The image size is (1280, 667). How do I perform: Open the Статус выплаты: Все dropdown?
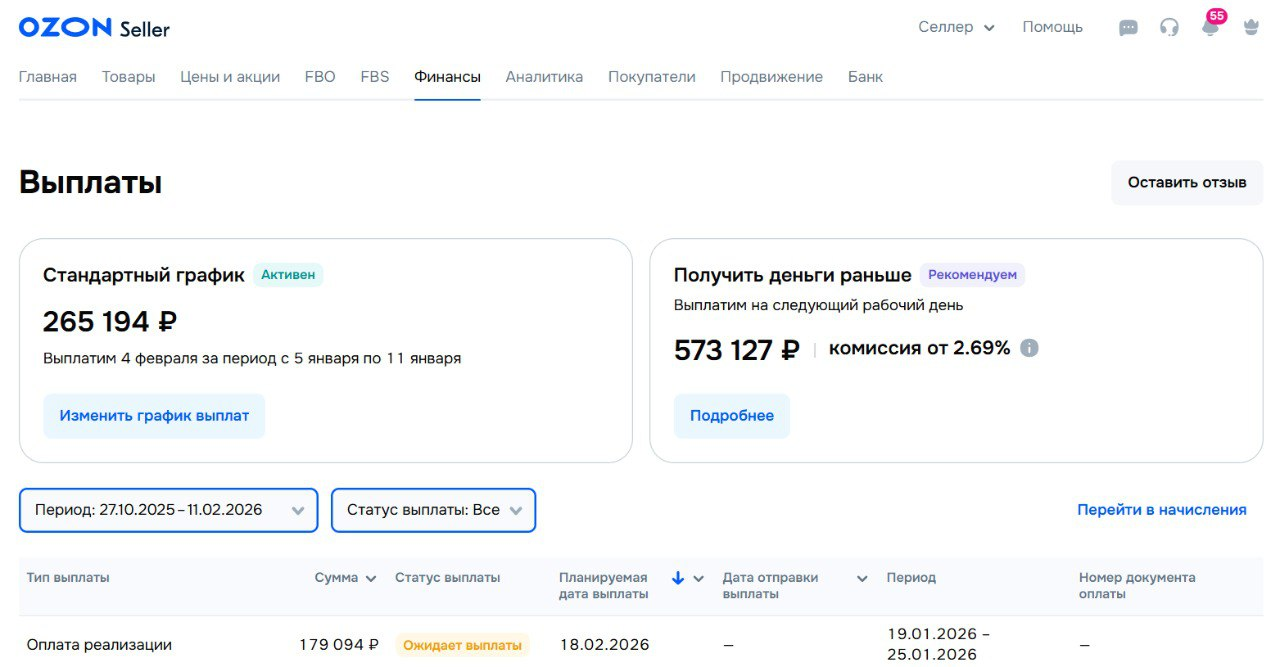(x=433, y=510)
